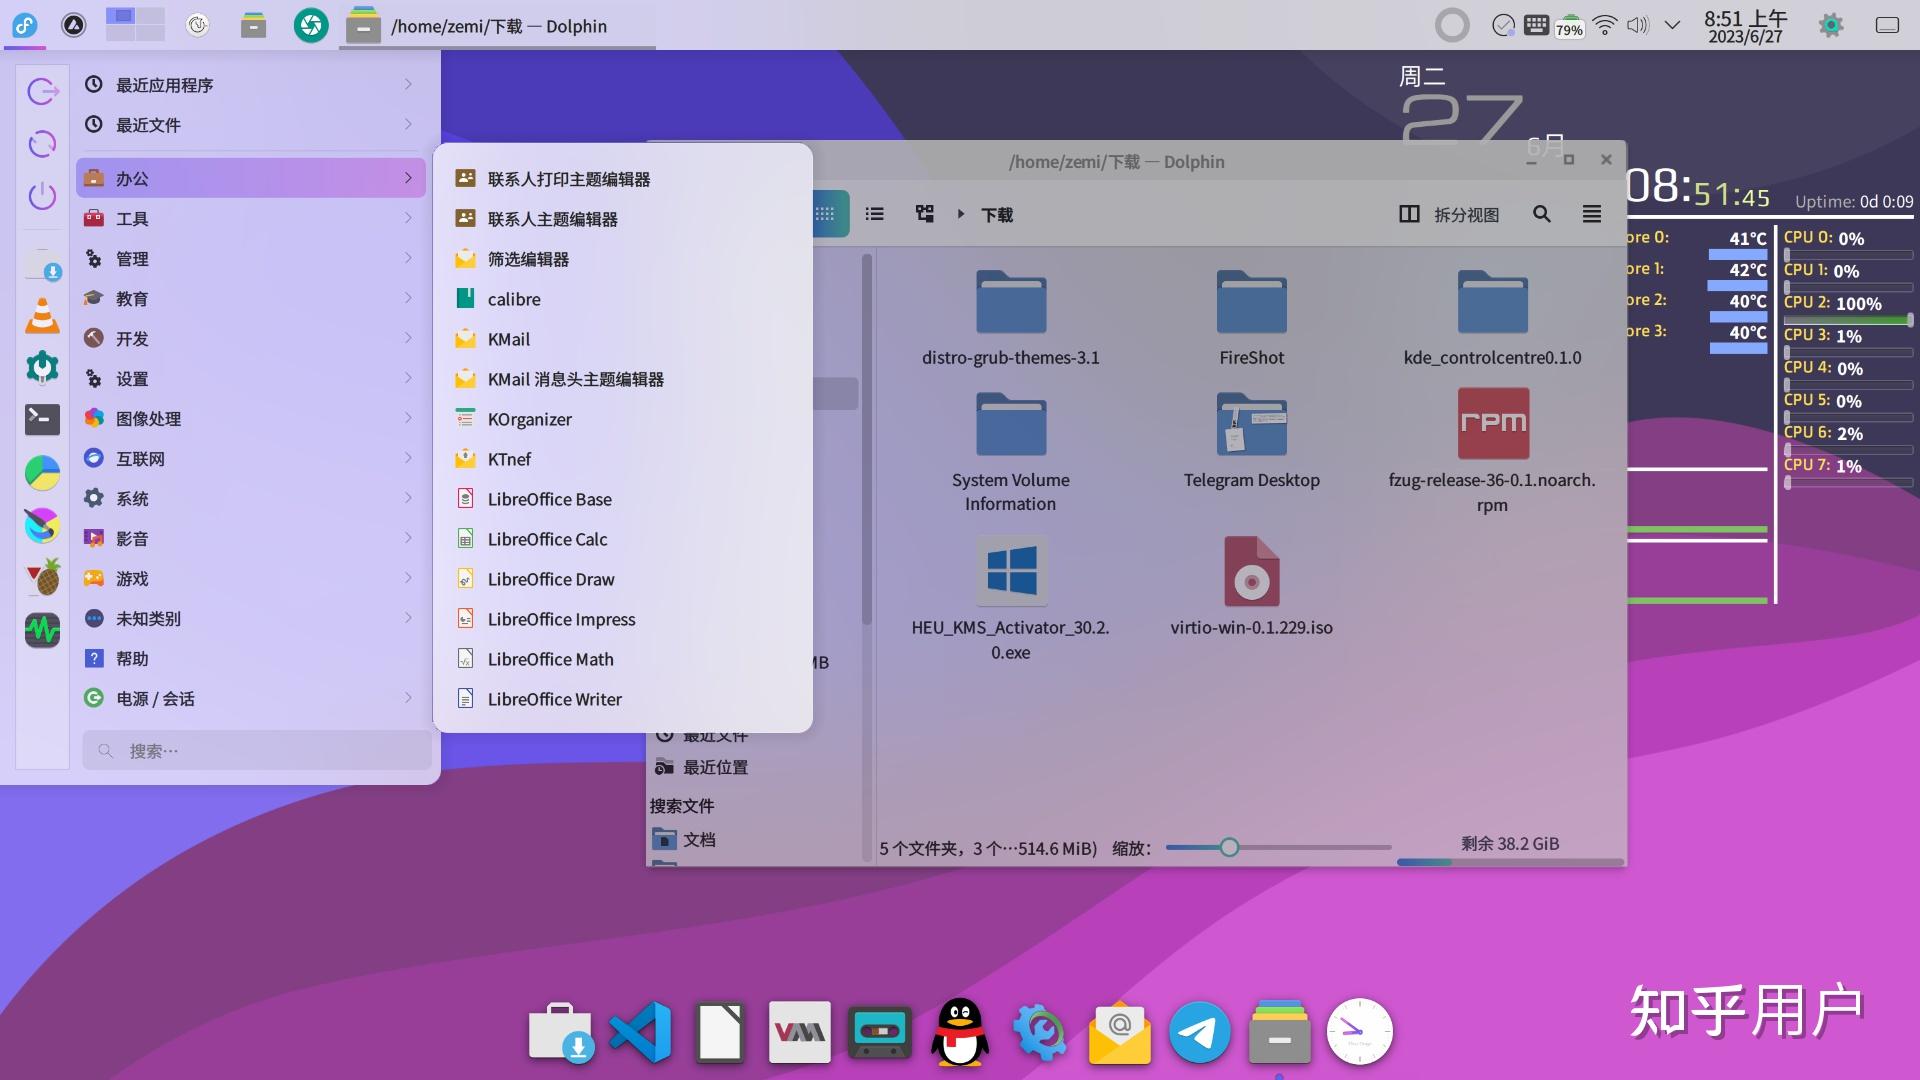Launch QQ penguin icon in the dock
1920x1080 pixels.
[x=960, y=1032]
